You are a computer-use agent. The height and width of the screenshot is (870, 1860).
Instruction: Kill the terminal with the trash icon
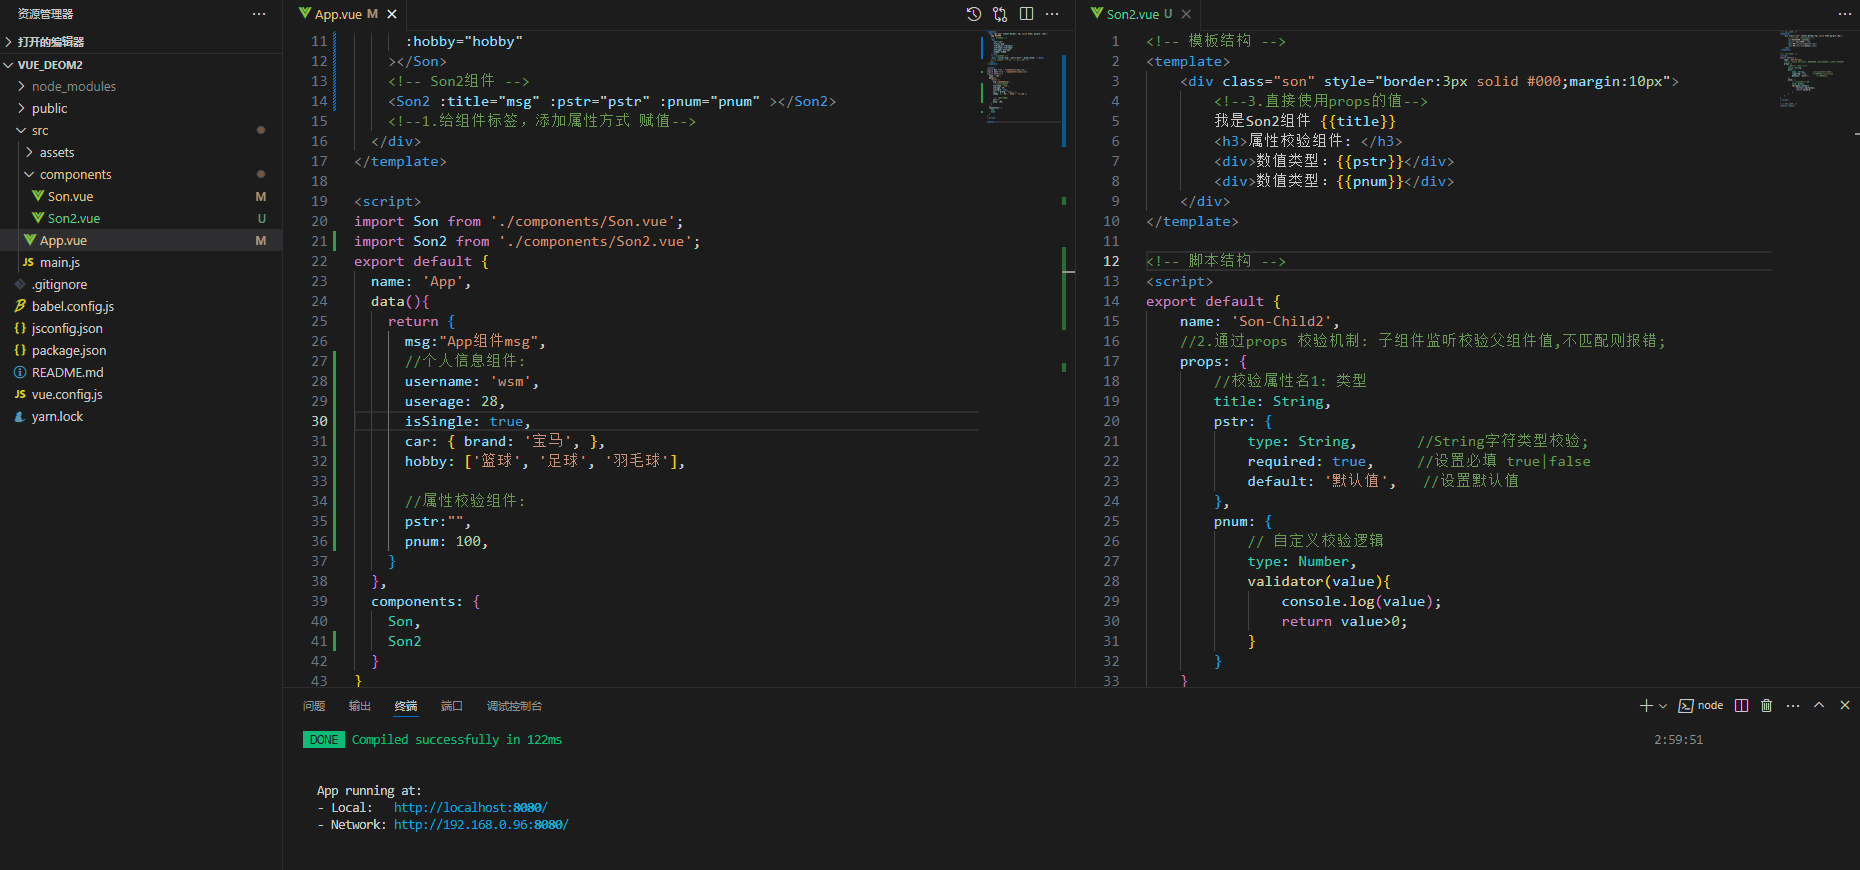coord(1767,706)
